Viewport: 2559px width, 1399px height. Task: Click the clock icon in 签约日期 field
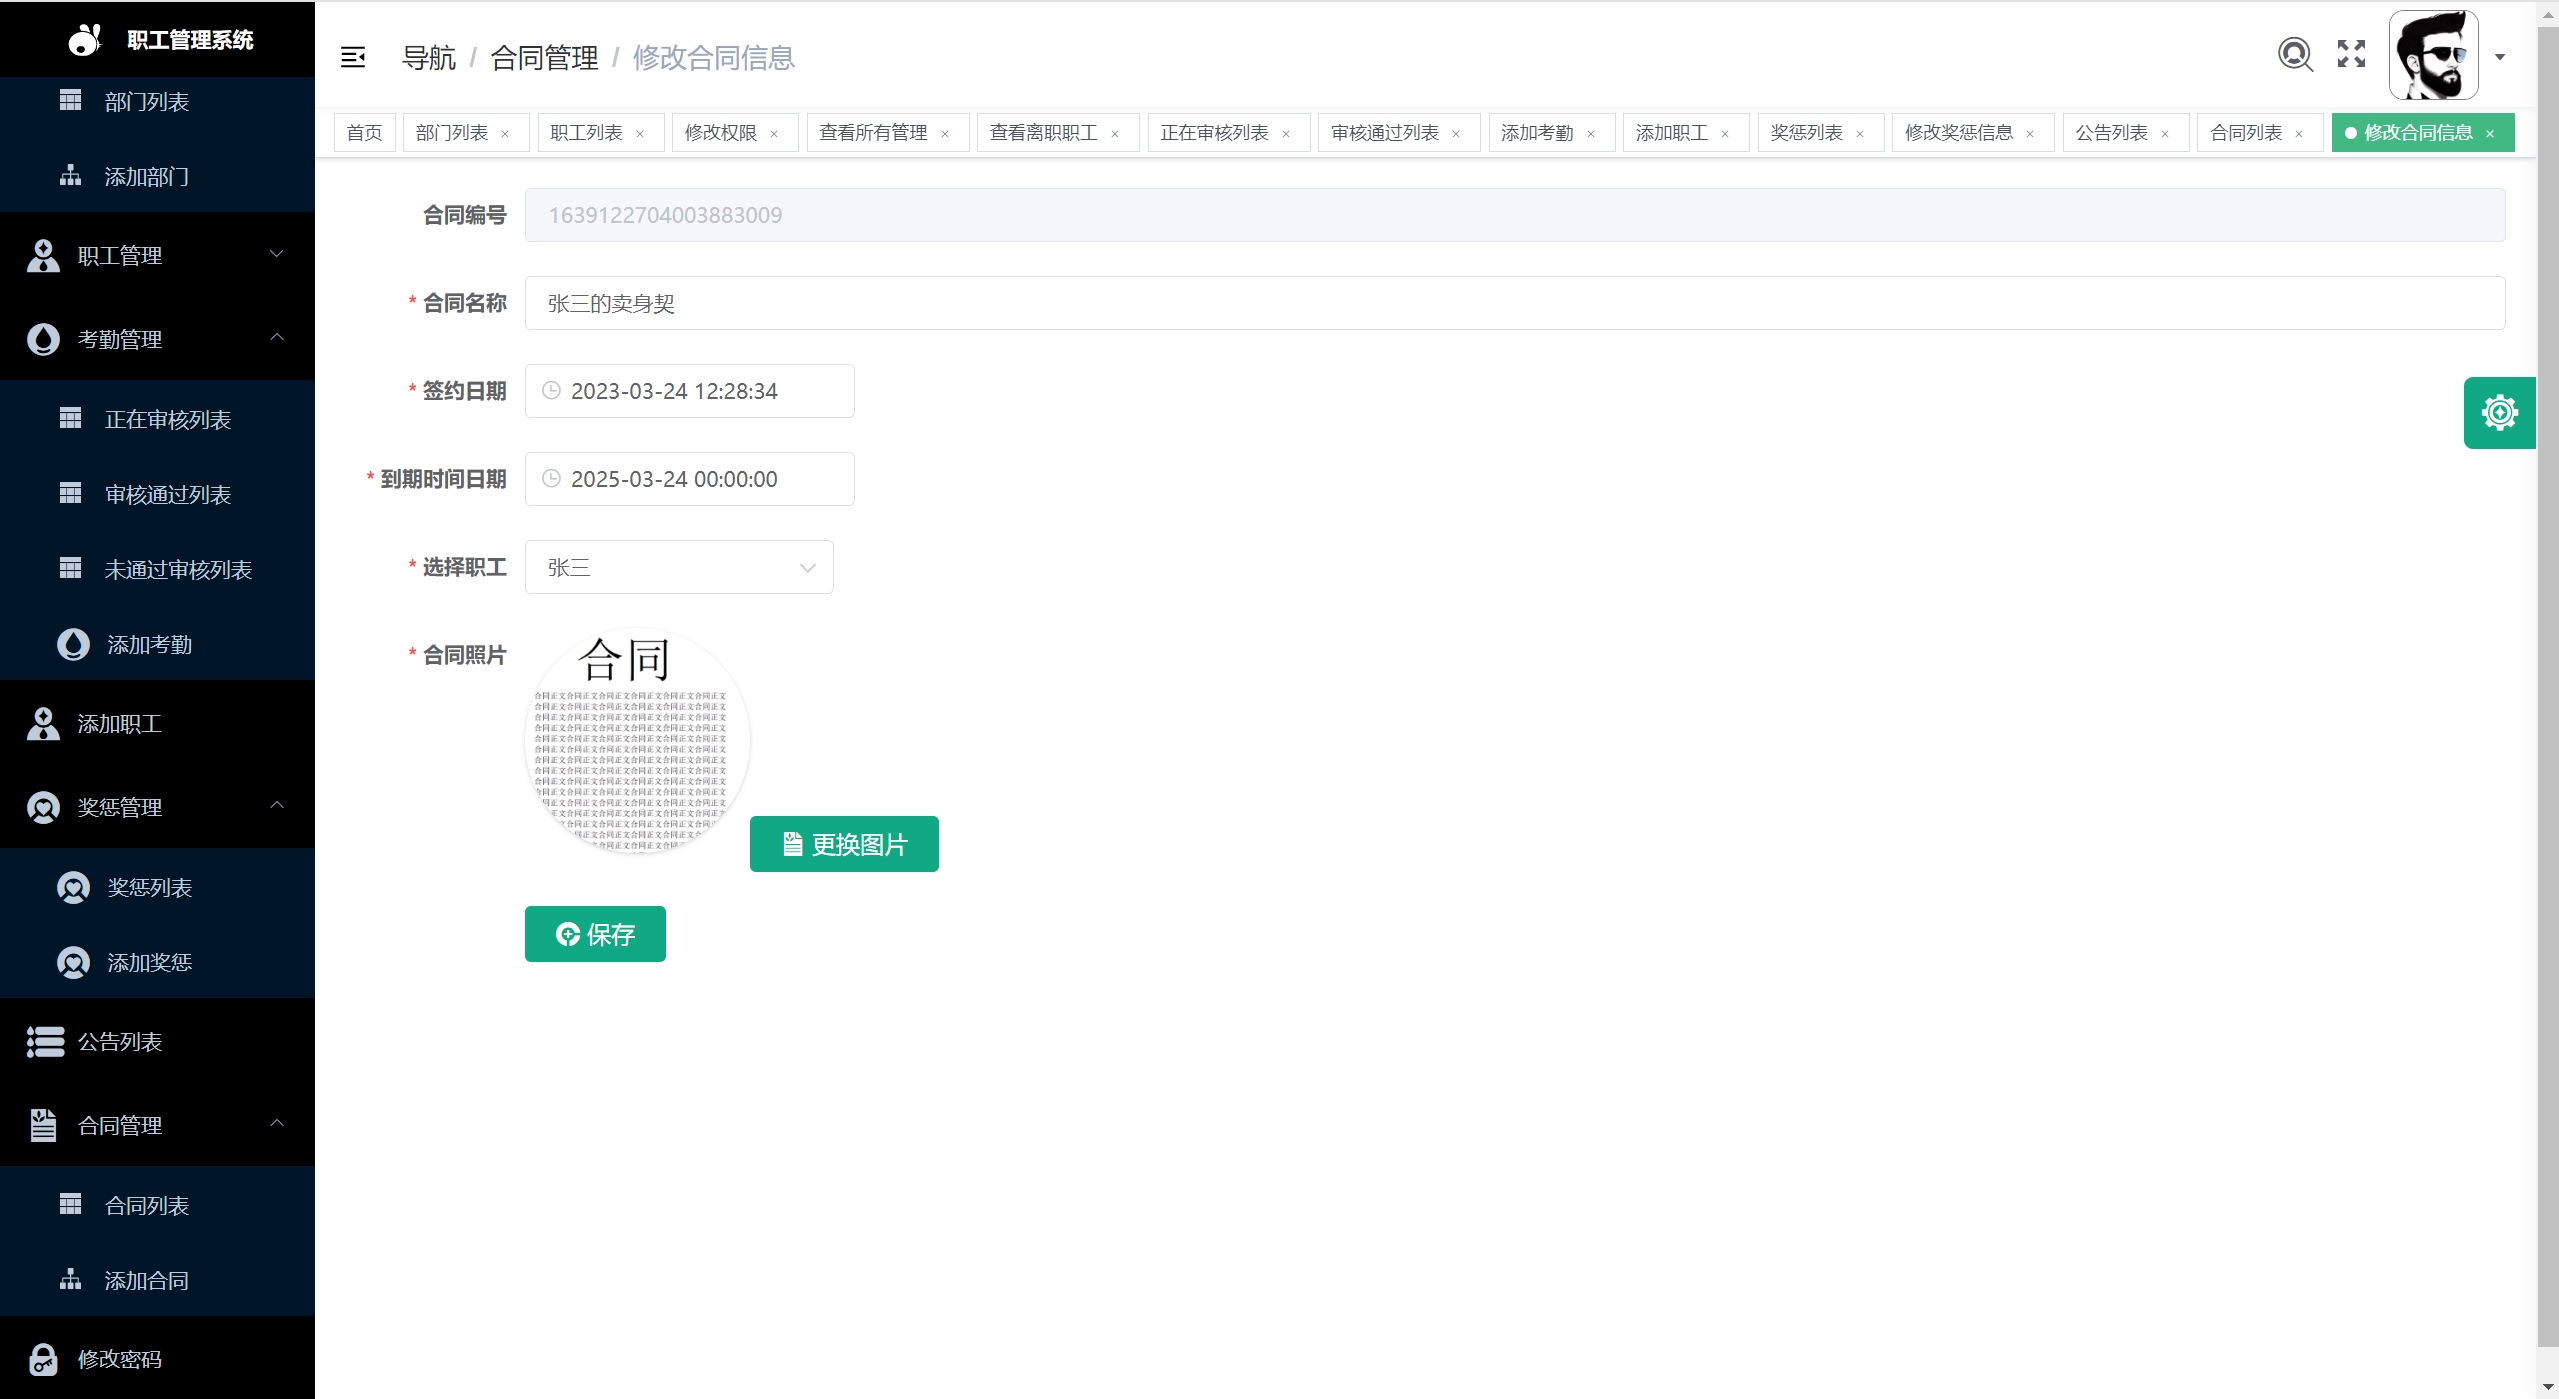551,391
